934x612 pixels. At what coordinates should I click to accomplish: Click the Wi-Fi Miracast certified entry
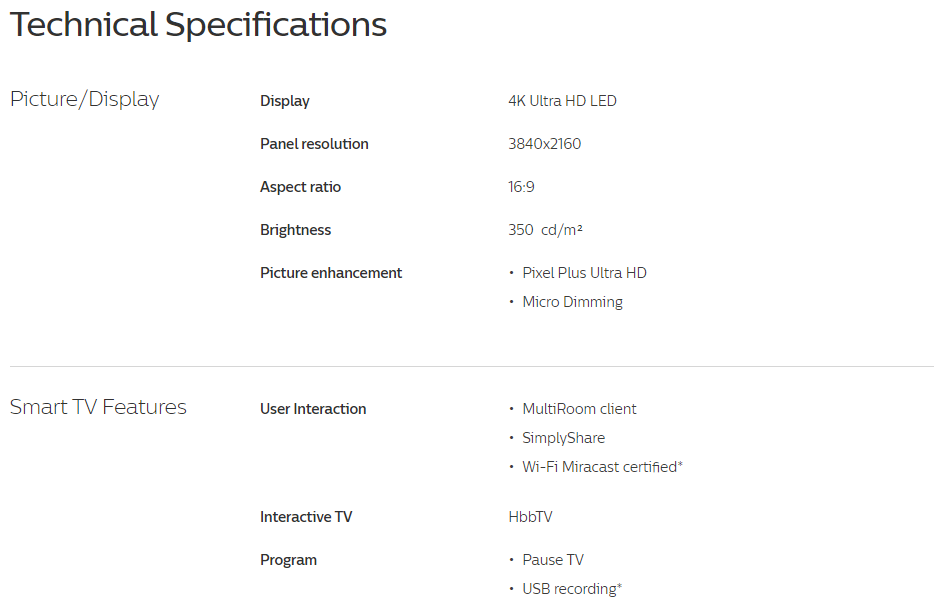pos(602,467)
